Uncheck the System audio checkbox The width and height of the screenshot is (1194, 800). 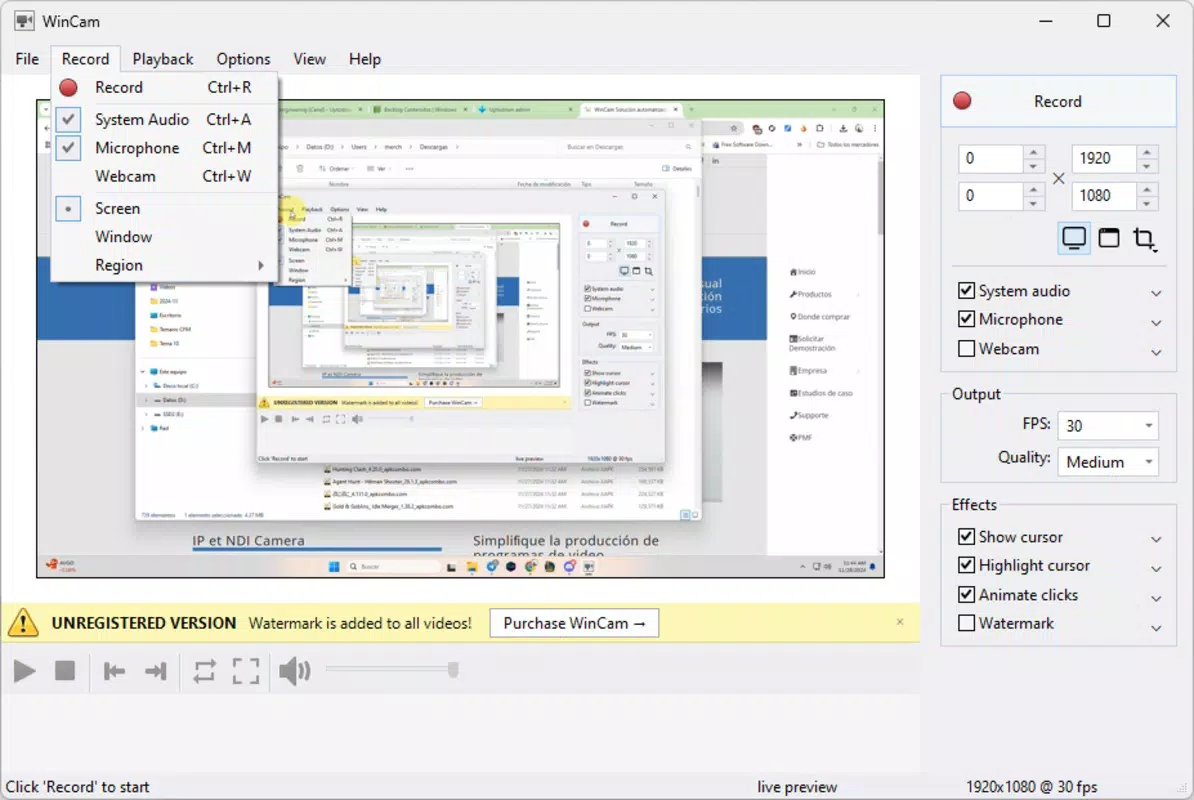(966, 291)
